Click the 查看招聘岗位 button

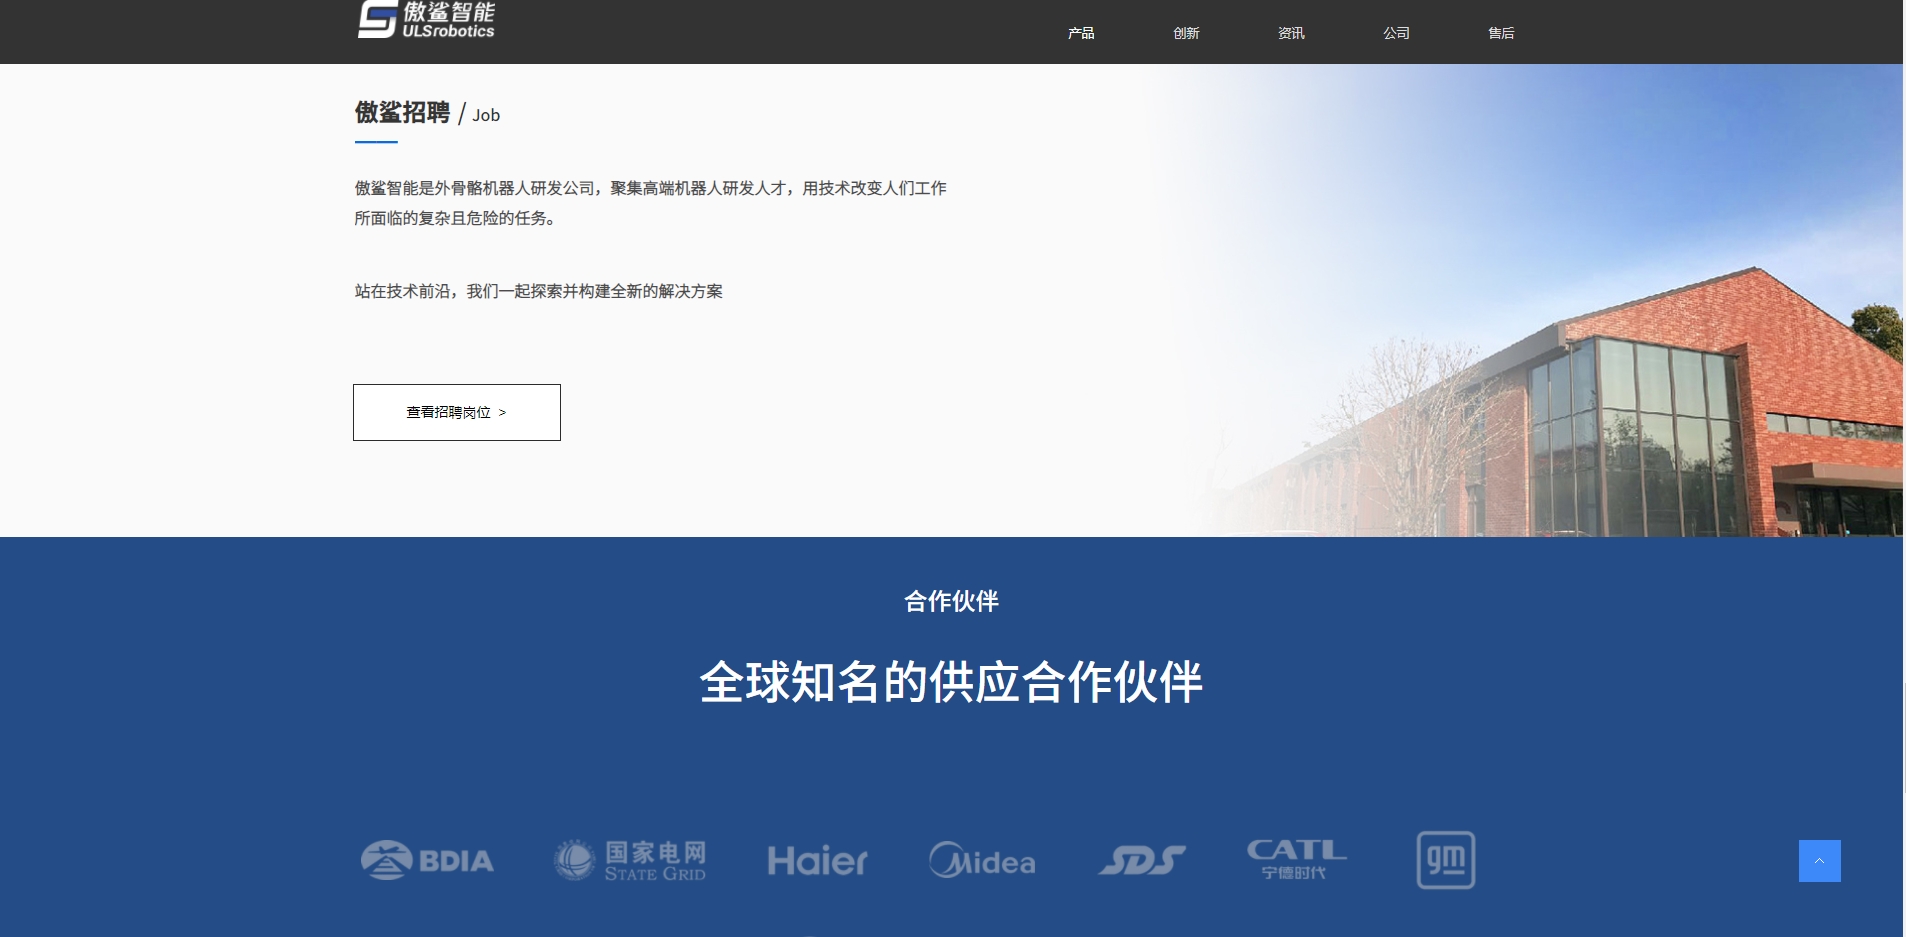click(457, 412)
